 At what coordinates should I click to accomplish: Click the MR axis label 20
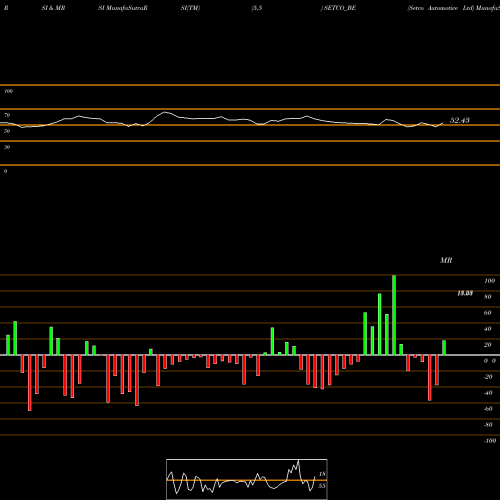click(488, 345)
